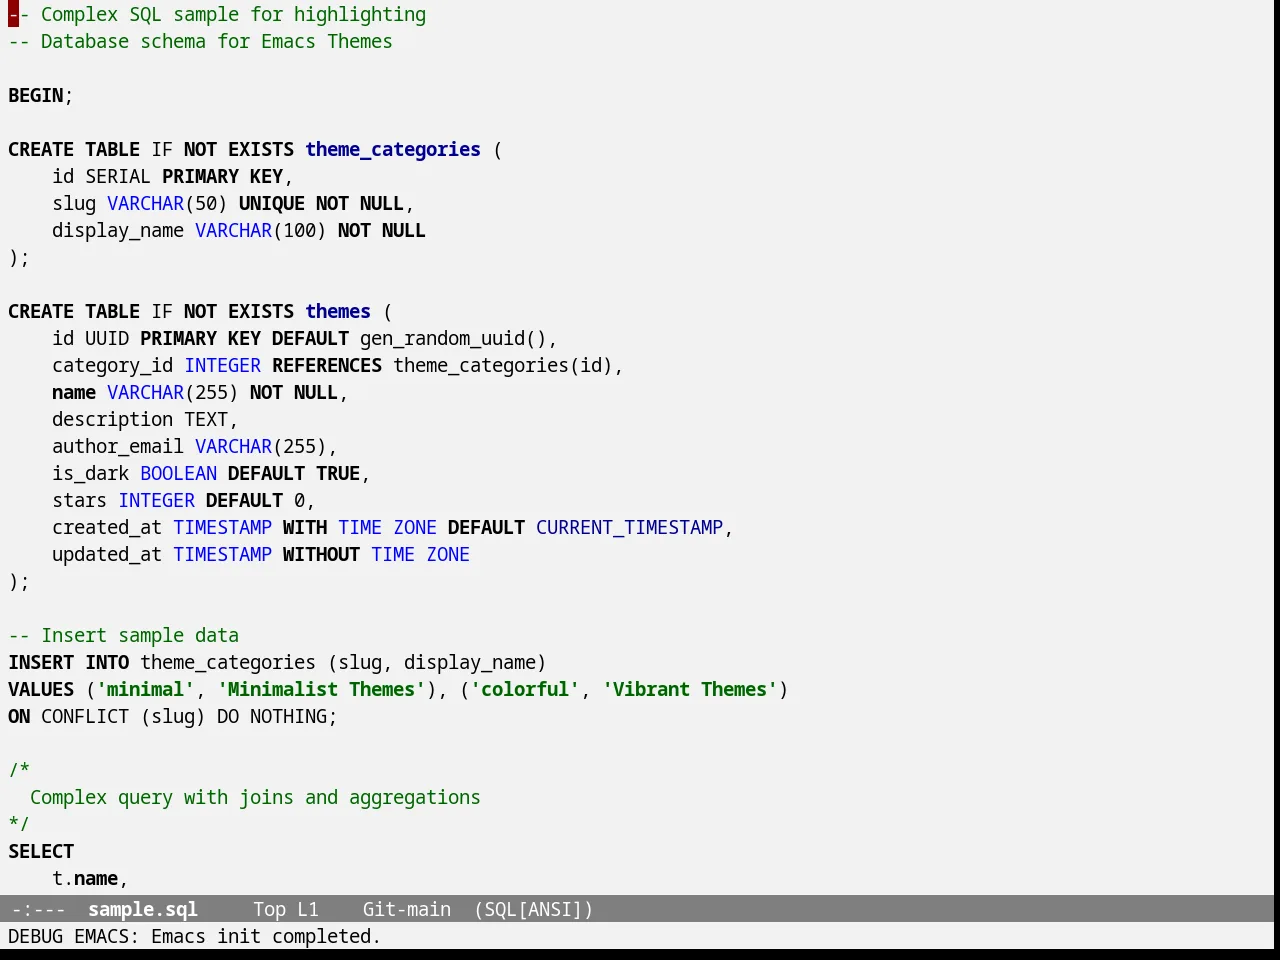
Task: Click the Git-main version control indicator
Action: click(407, 909)
